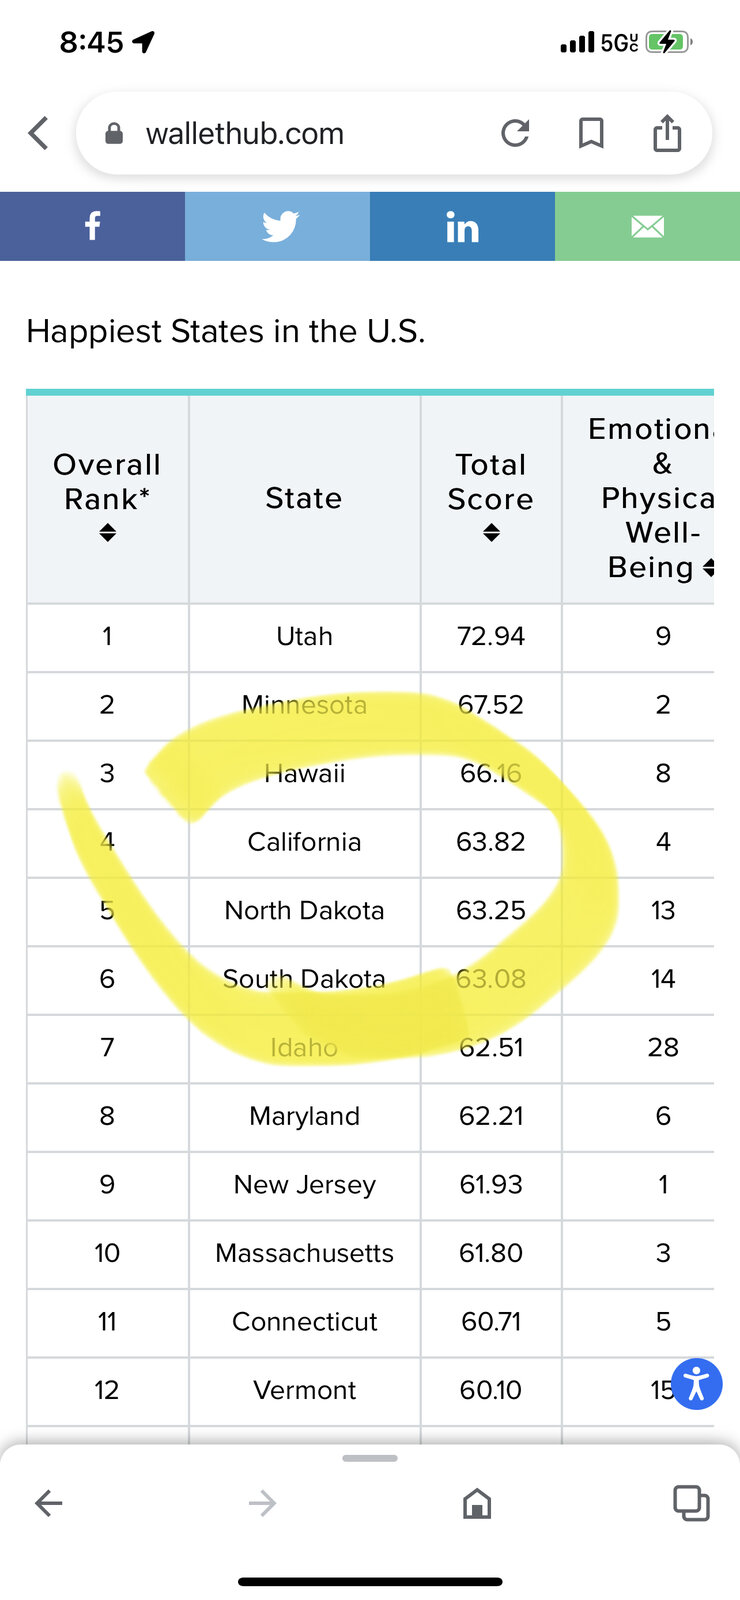Share the article on Twitter

click(x=277, y=226)
